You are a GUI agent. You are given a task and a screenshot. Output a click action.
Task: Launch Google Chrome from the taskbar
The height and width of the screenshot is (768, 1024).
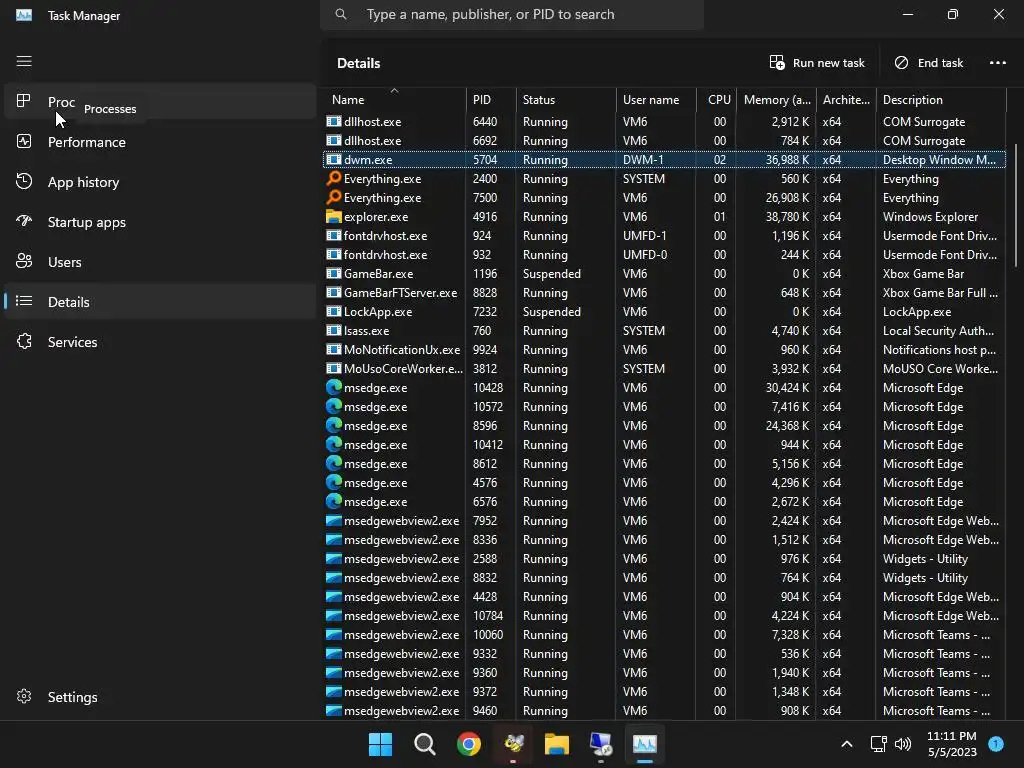point(468,744)
